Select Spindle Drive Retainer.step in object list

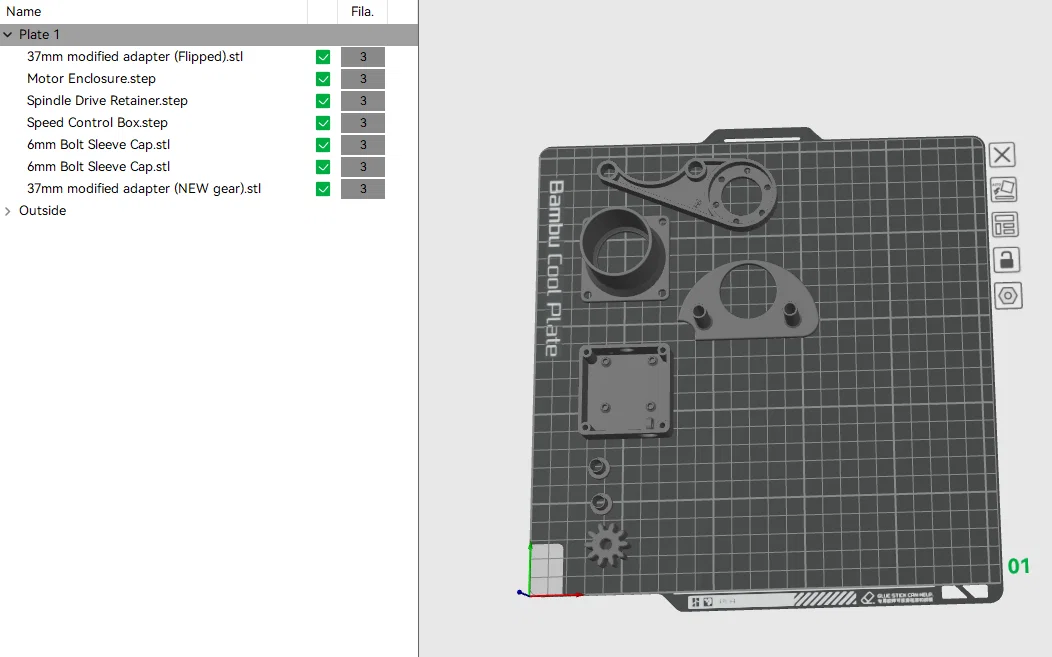tap(107, 101)
